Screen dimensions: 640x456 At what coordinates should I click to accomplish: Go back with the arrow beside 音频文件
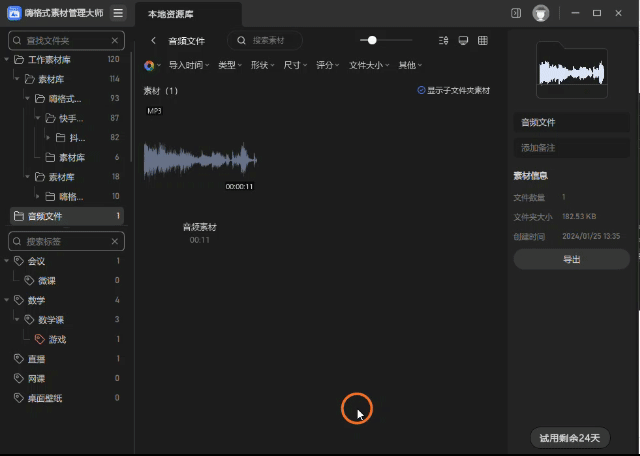[153, 40]
